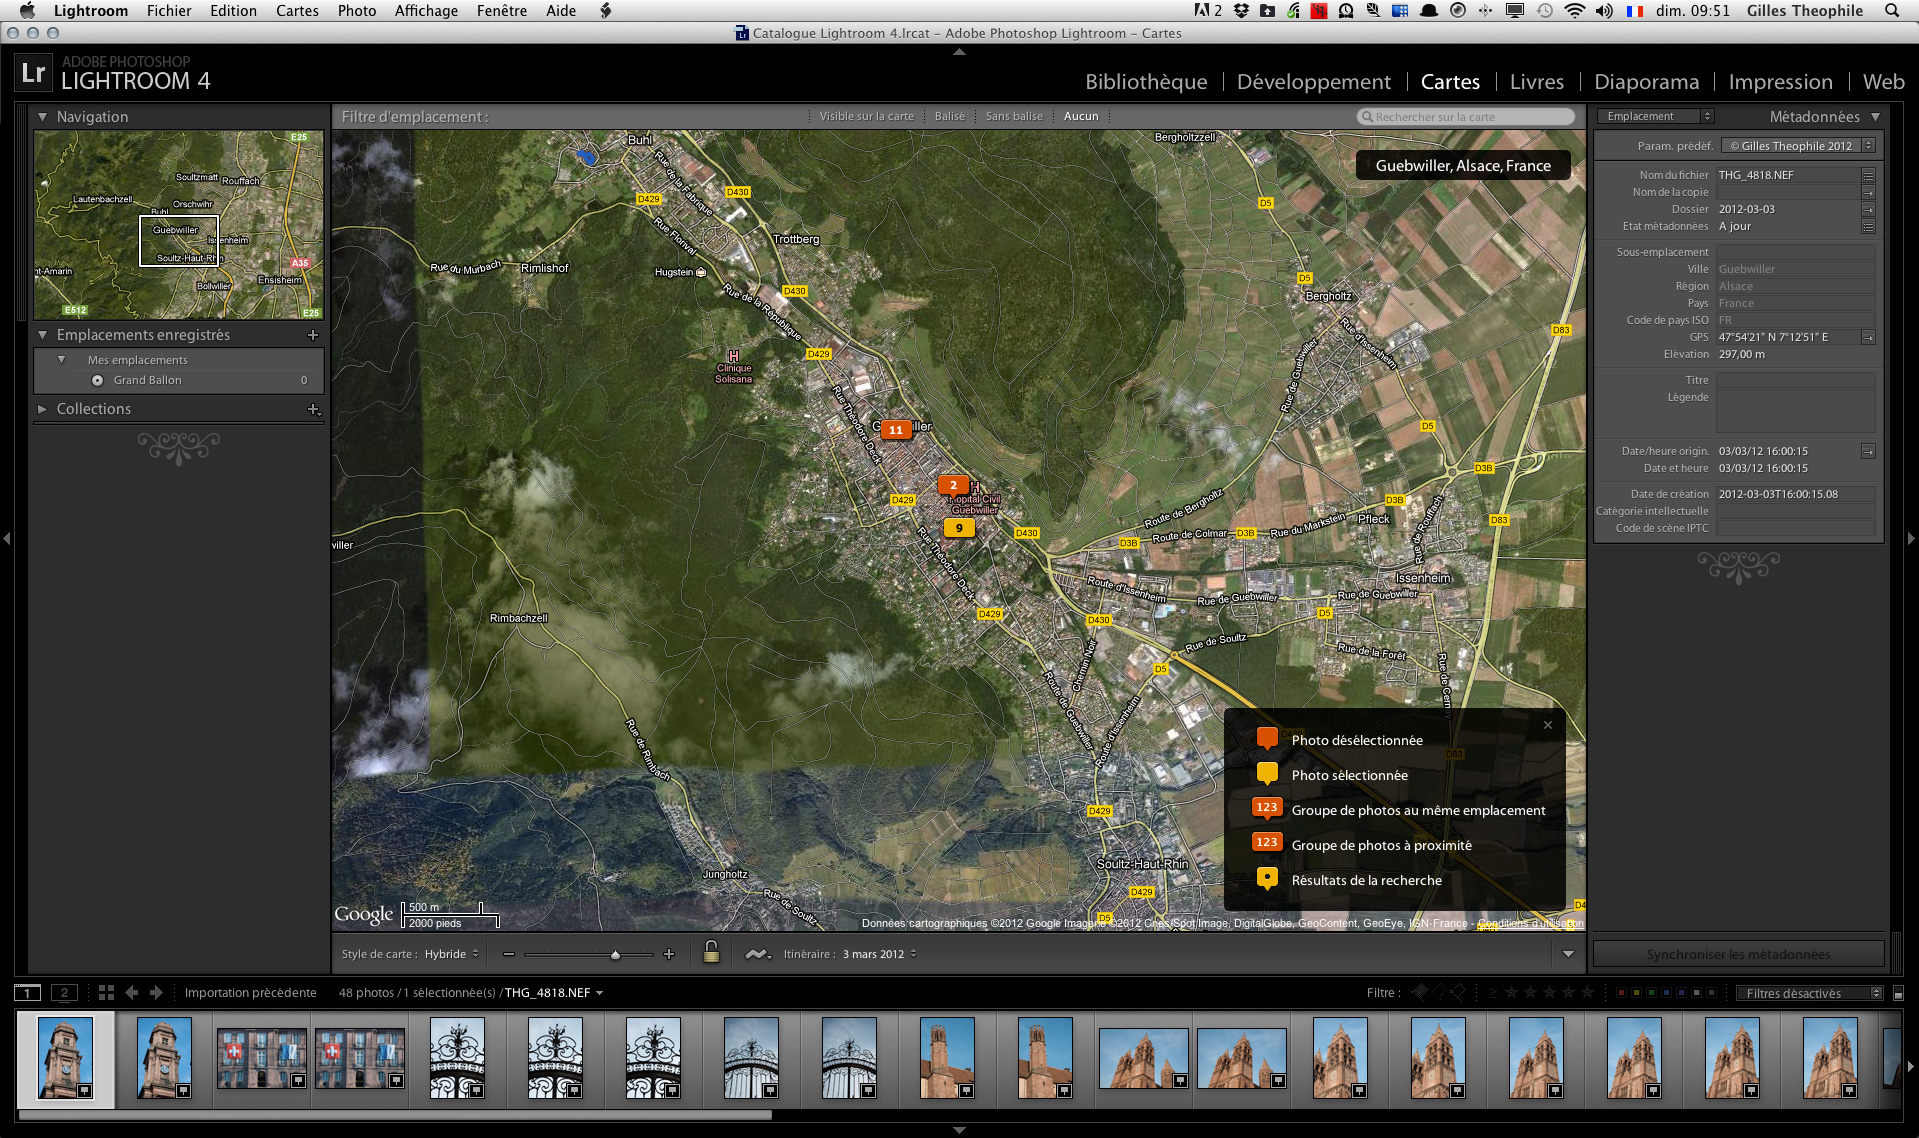Click the arrow icon next to Date/heure origin.
The image size is (1919, 1138).
coord(1868,451)
